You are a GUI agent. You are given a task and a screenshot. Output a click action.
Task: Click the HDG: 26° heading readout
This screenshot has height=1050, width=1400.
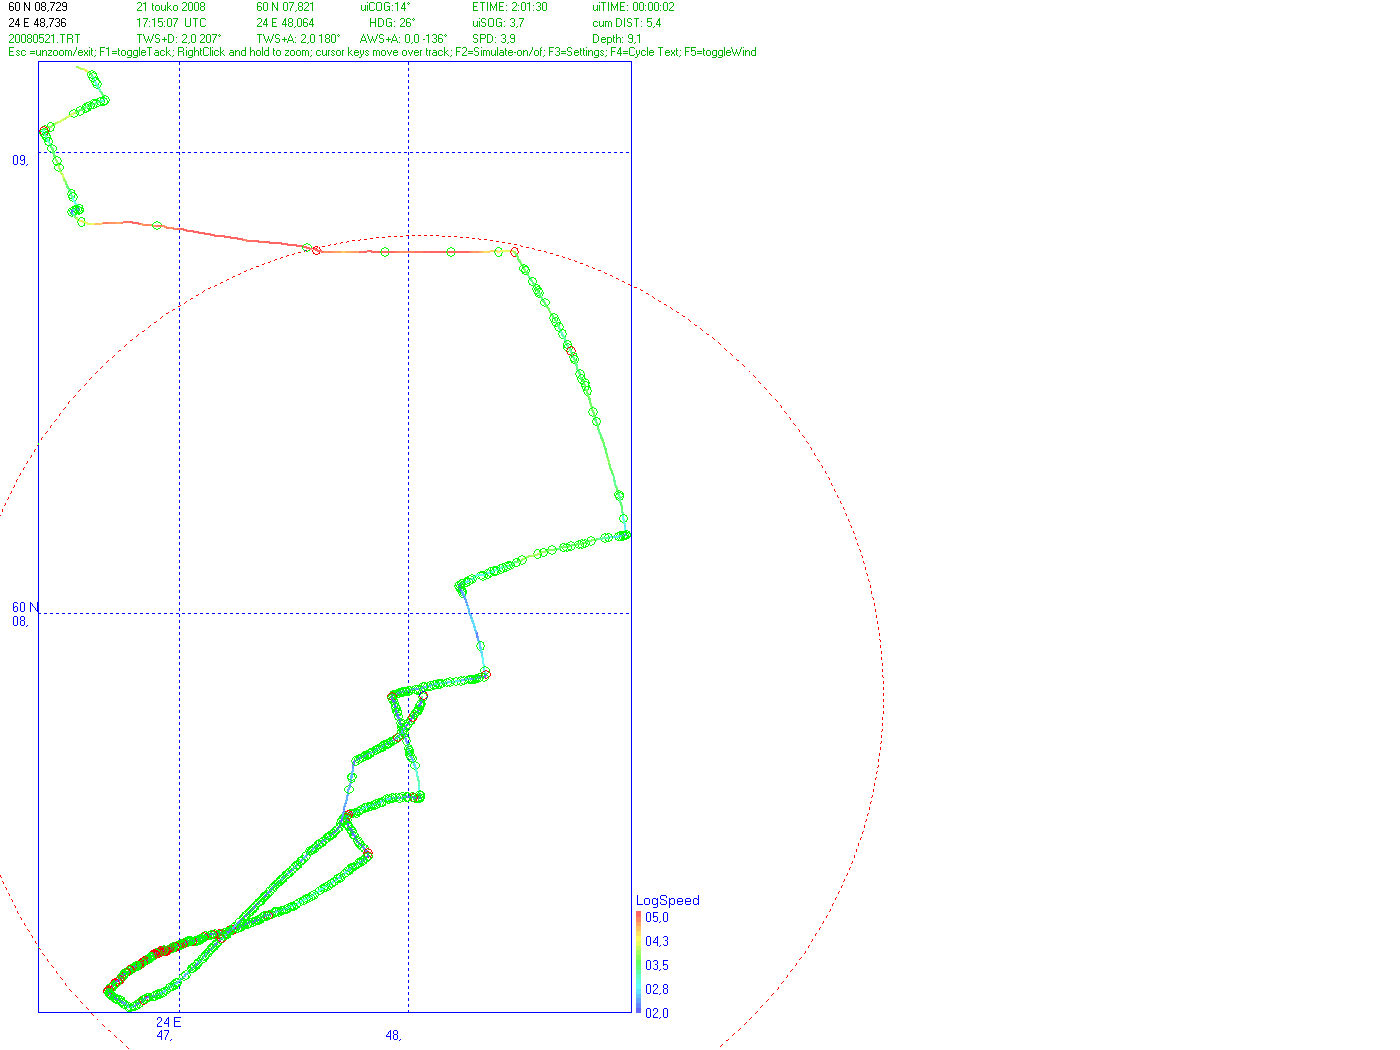(392, 23)
